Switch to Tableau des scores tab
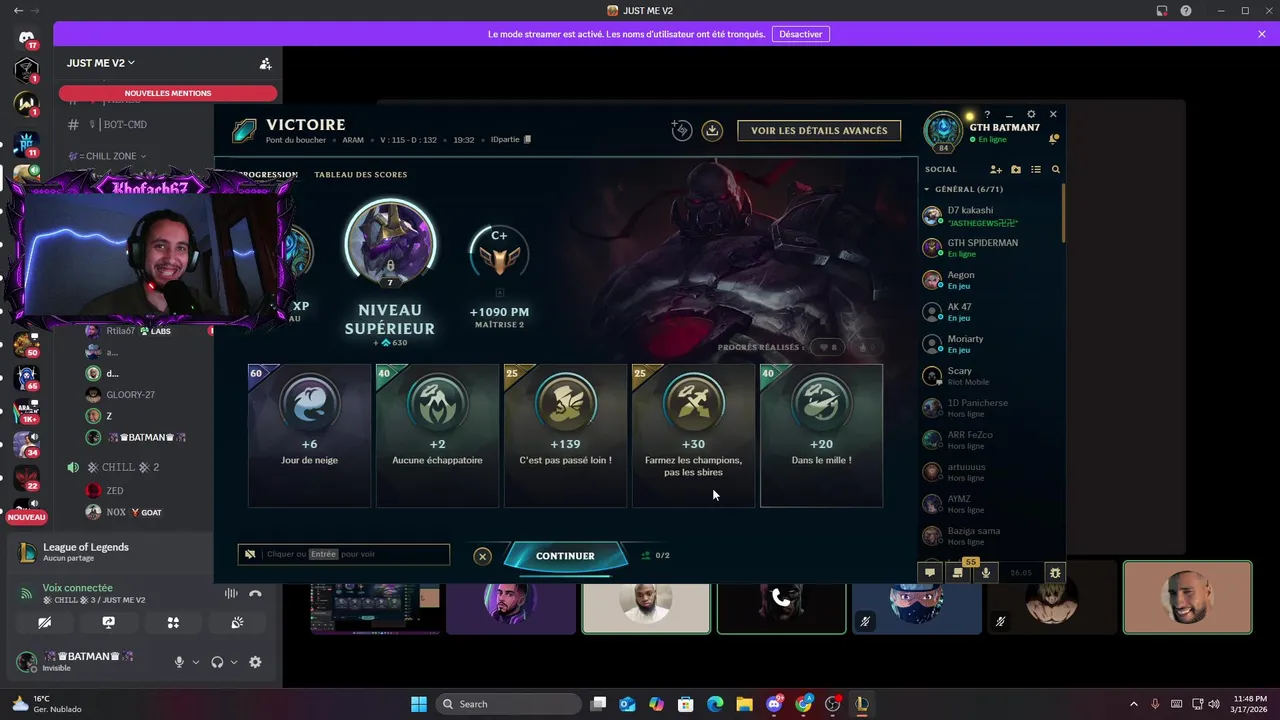1280x720 pixels. (x=360, y=175)
